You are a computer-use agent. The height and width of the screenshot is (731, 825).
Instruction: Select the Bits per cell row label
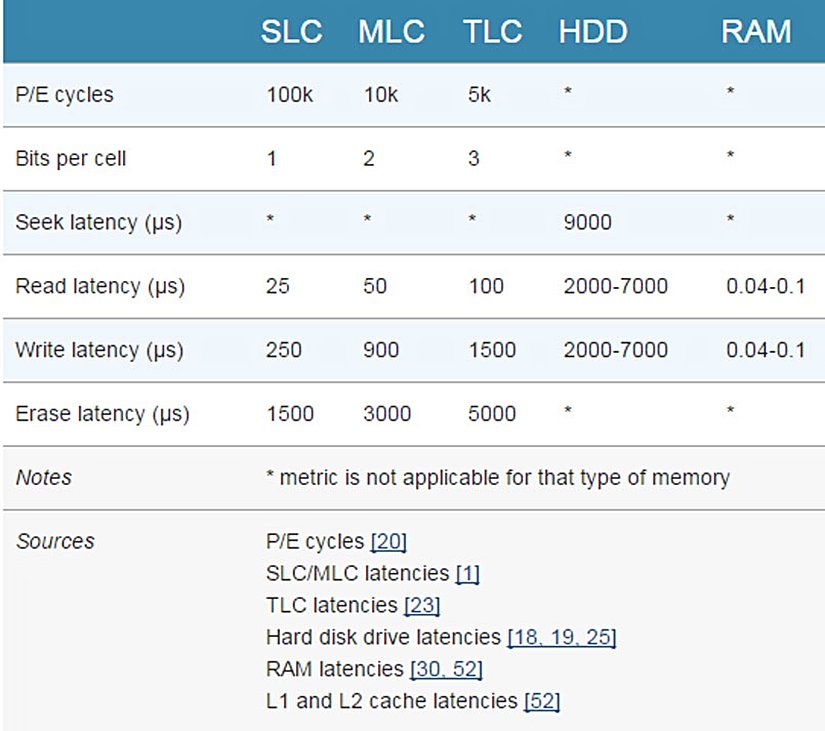pyautogui.click(x=71, y=159)
